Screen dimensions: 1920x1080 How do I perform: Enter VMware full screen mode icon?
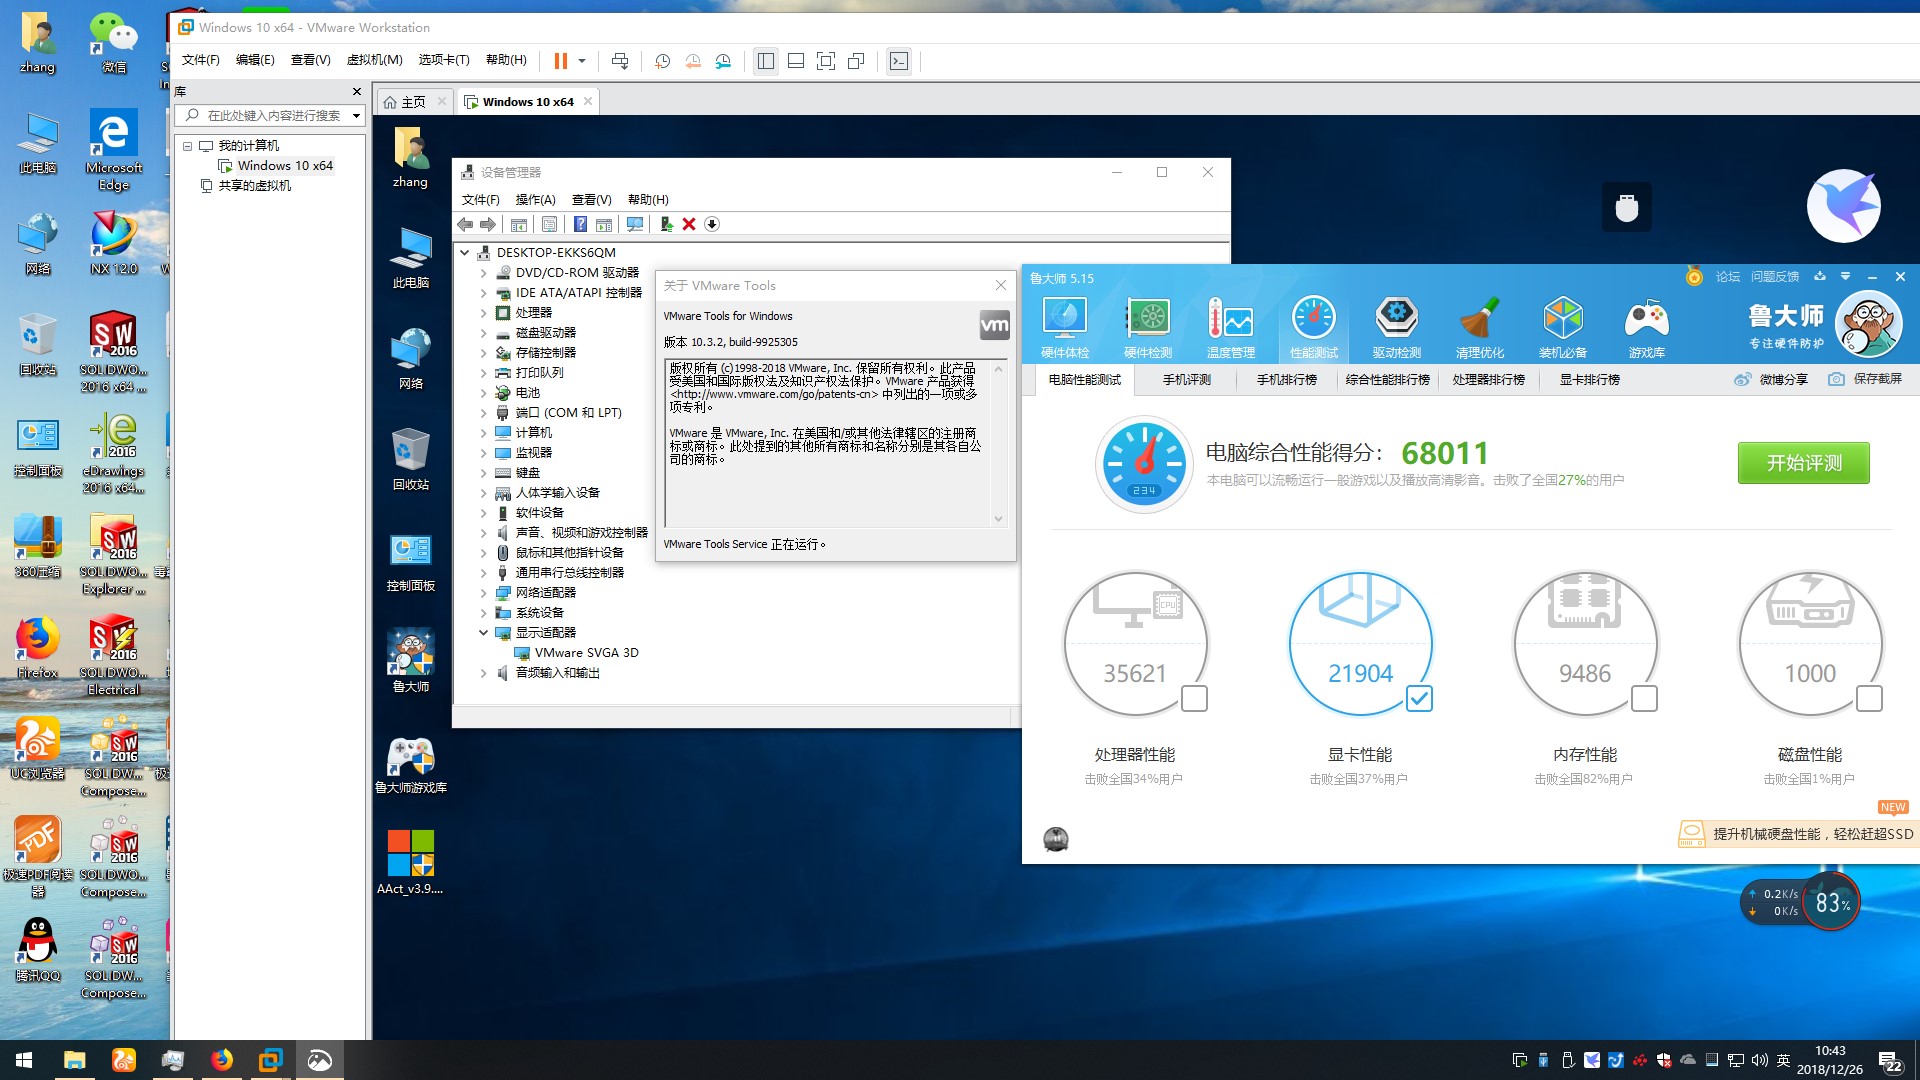tap(826, 61)
